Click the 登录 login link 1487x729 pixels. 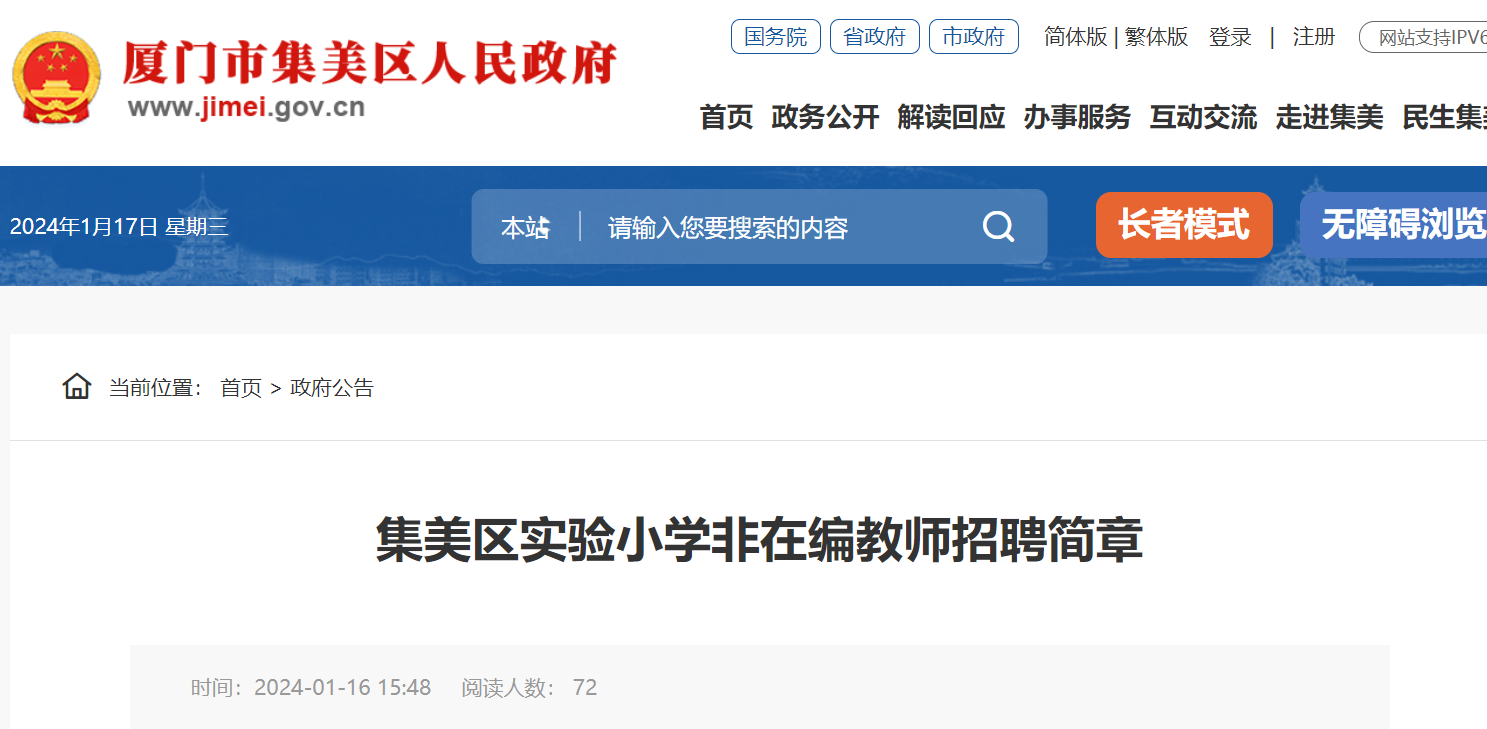pos(1230,37)
